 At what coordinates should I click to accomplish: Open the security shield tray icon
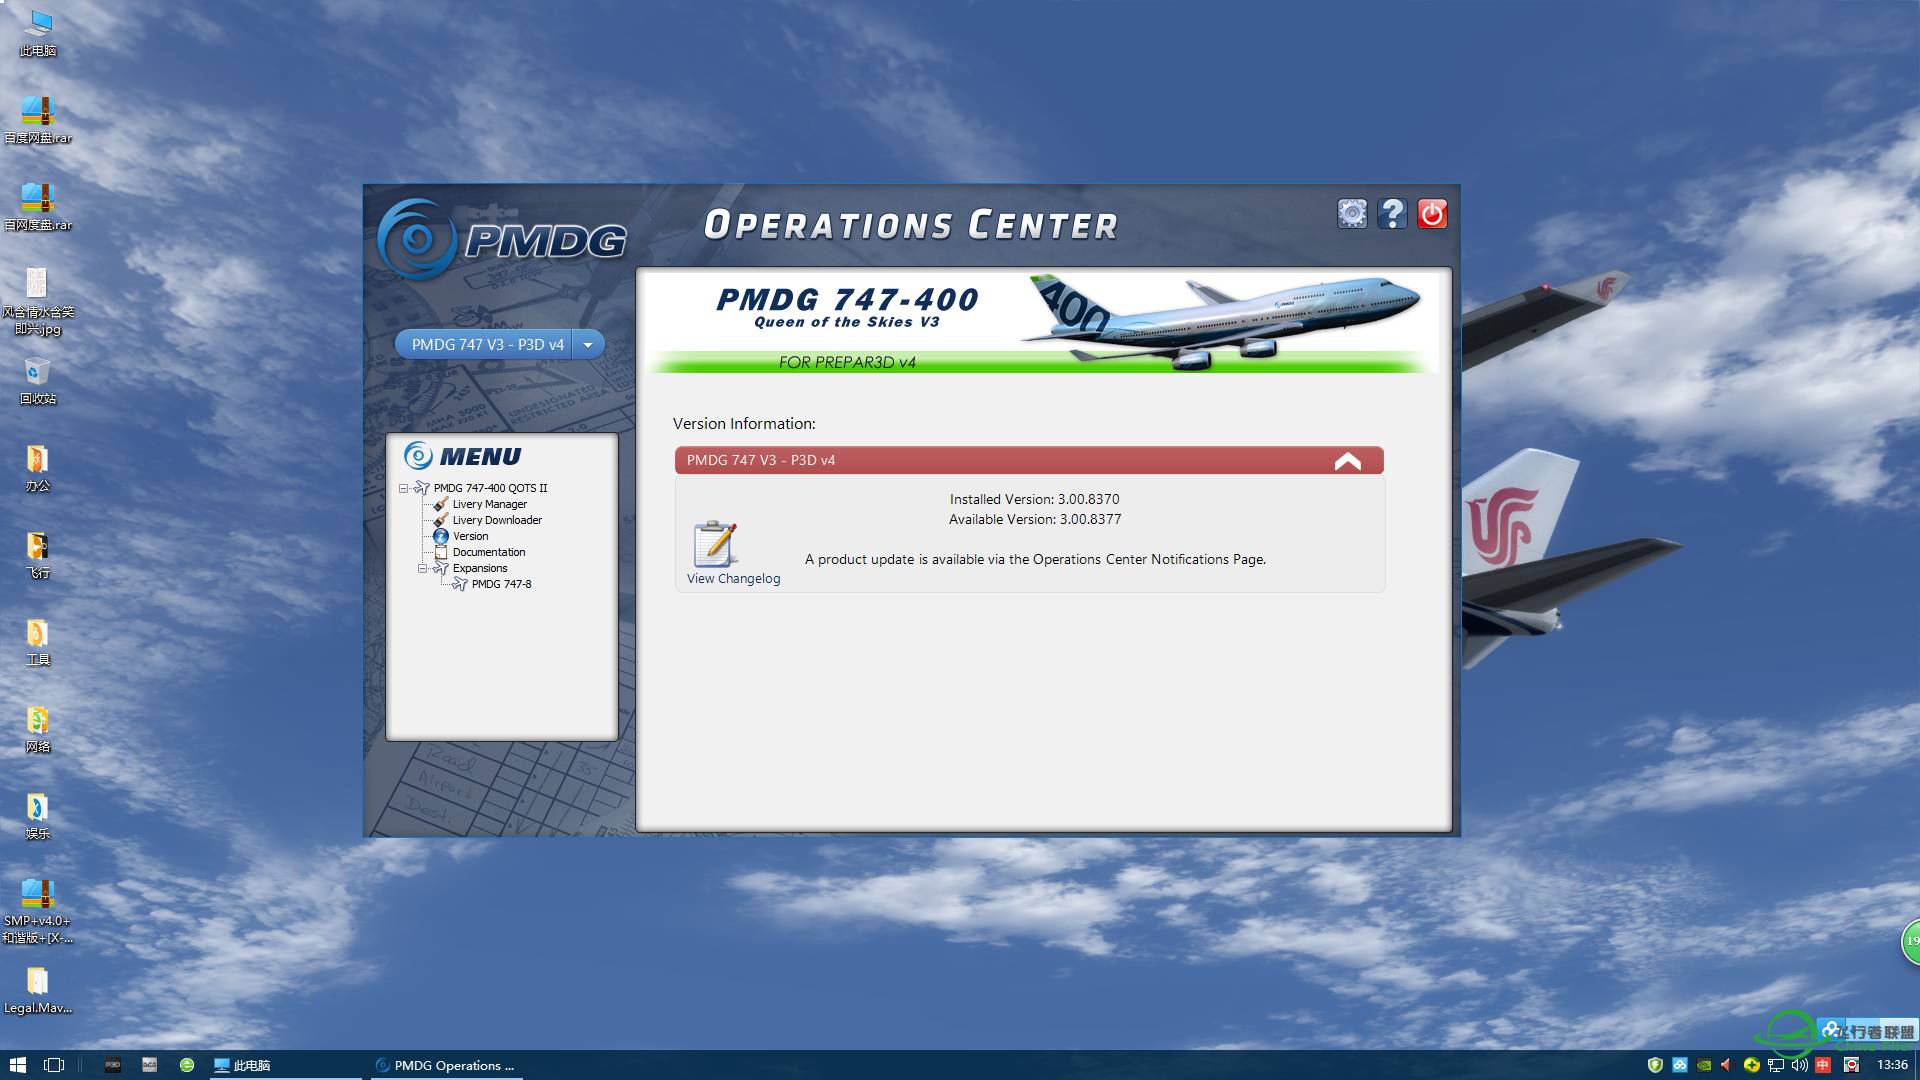click(1655, 1065)
